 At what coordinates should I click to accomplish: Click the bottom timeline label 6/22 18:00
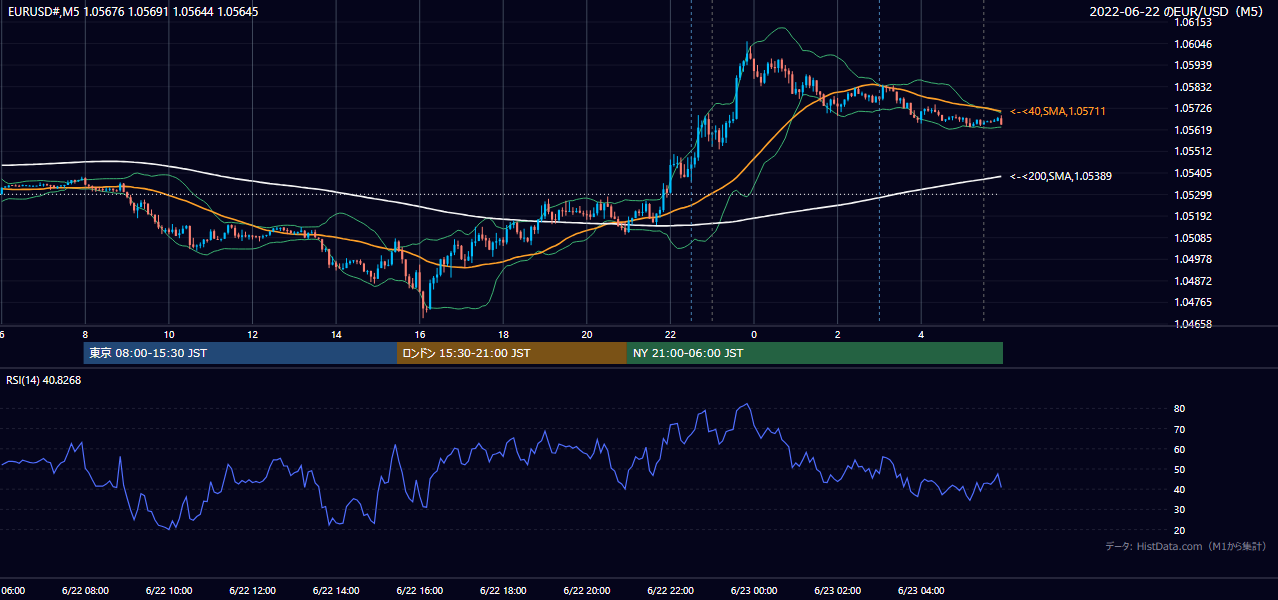pyautogui.click(x=503, y=590)
